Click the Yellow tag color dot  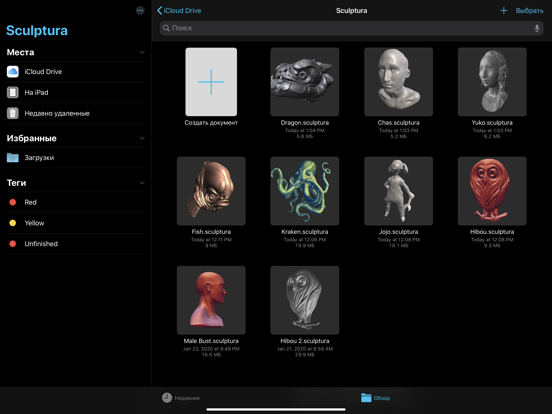[x=13, y=223]
